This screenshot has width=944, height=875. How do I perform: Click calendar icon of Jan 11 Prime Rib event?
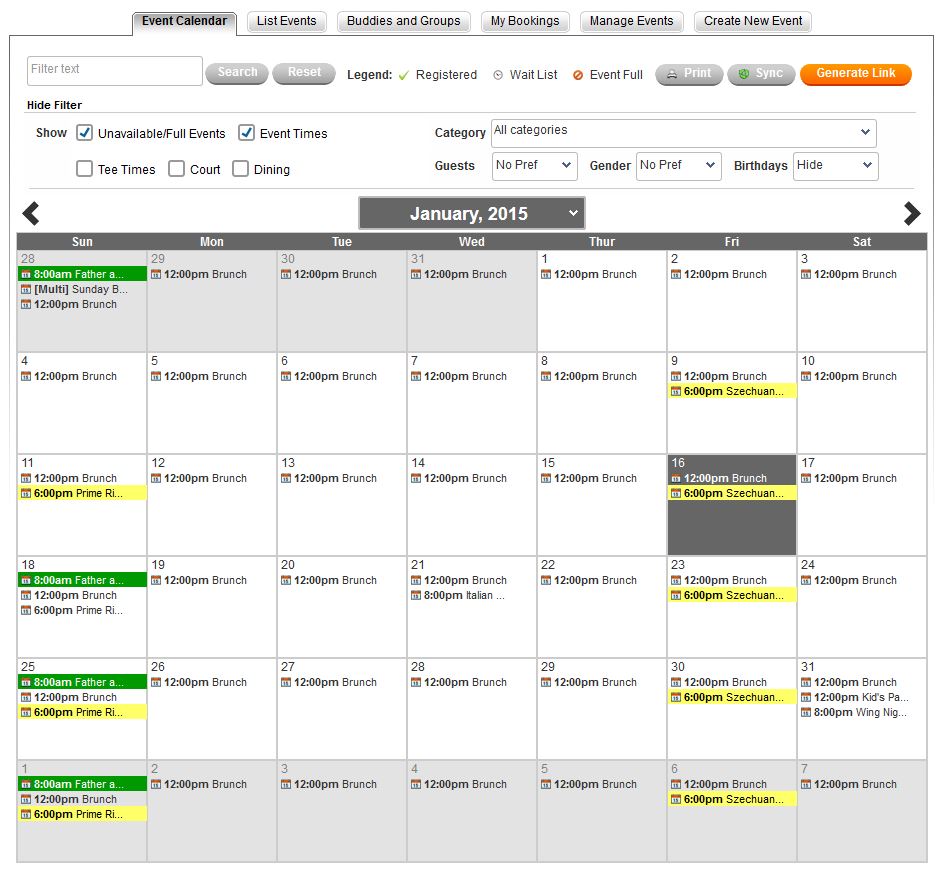[26, 494]
